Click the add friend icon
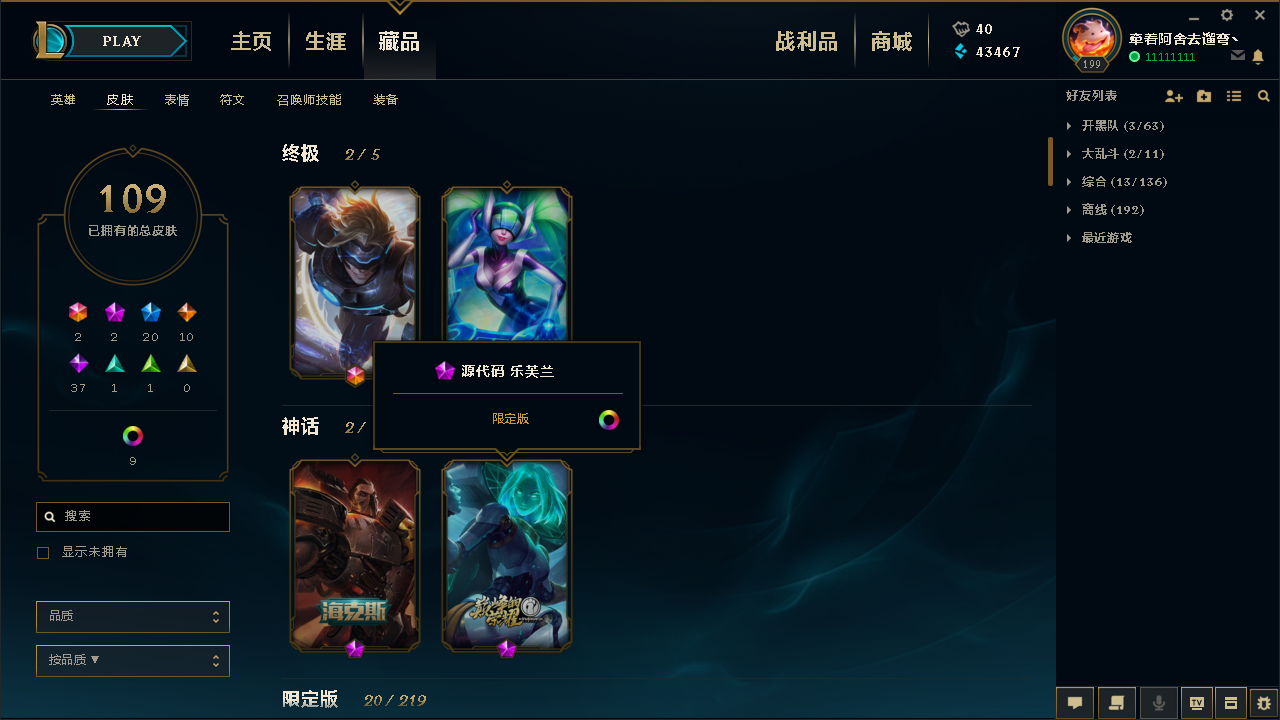This screenshot has height=720, width=1280. click(1174, 96)
